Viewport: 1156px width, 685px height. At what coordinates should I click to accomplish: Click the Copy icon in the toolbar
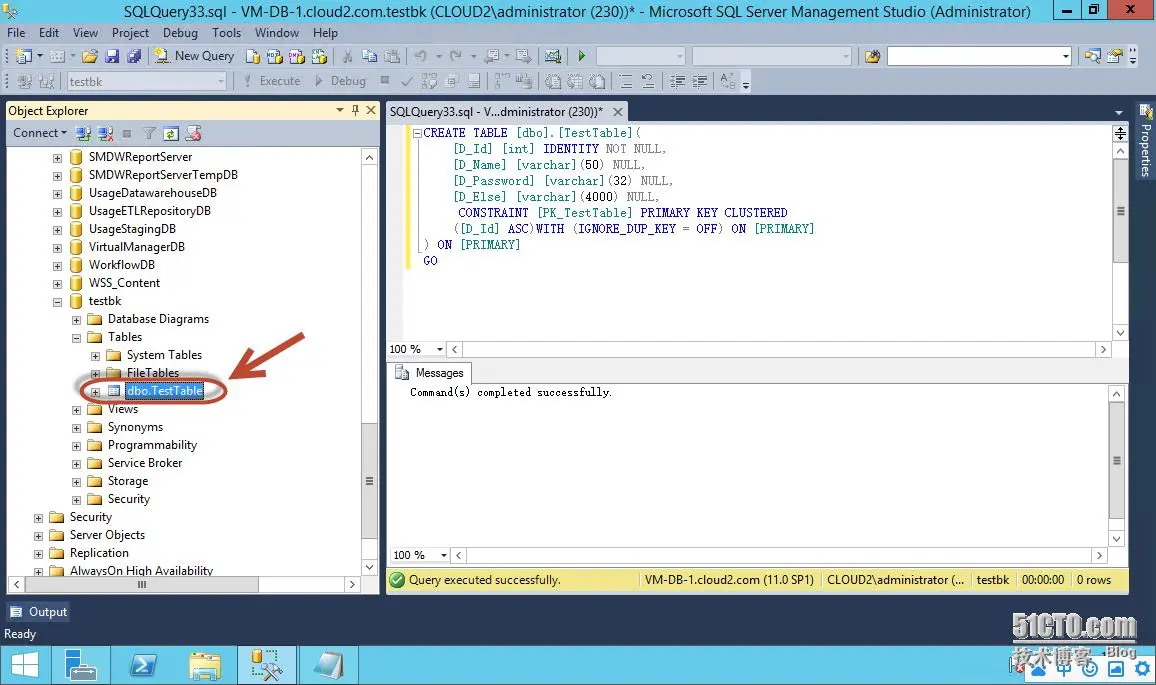click(369, 56)
